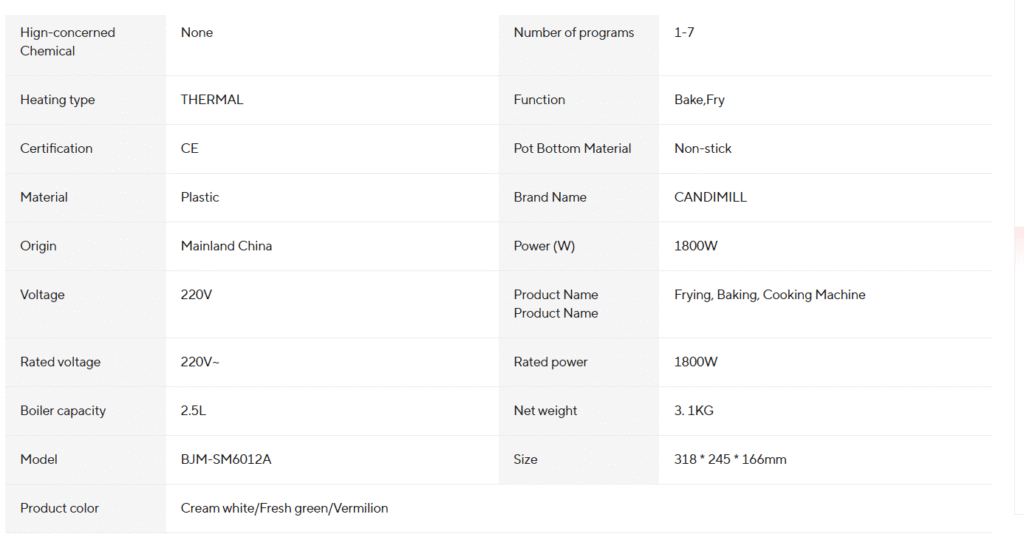The width and height of the screenshot is (1024, 534).
Task: Click the 318 * 245 * 166mm size value
Action: [730, 460]
